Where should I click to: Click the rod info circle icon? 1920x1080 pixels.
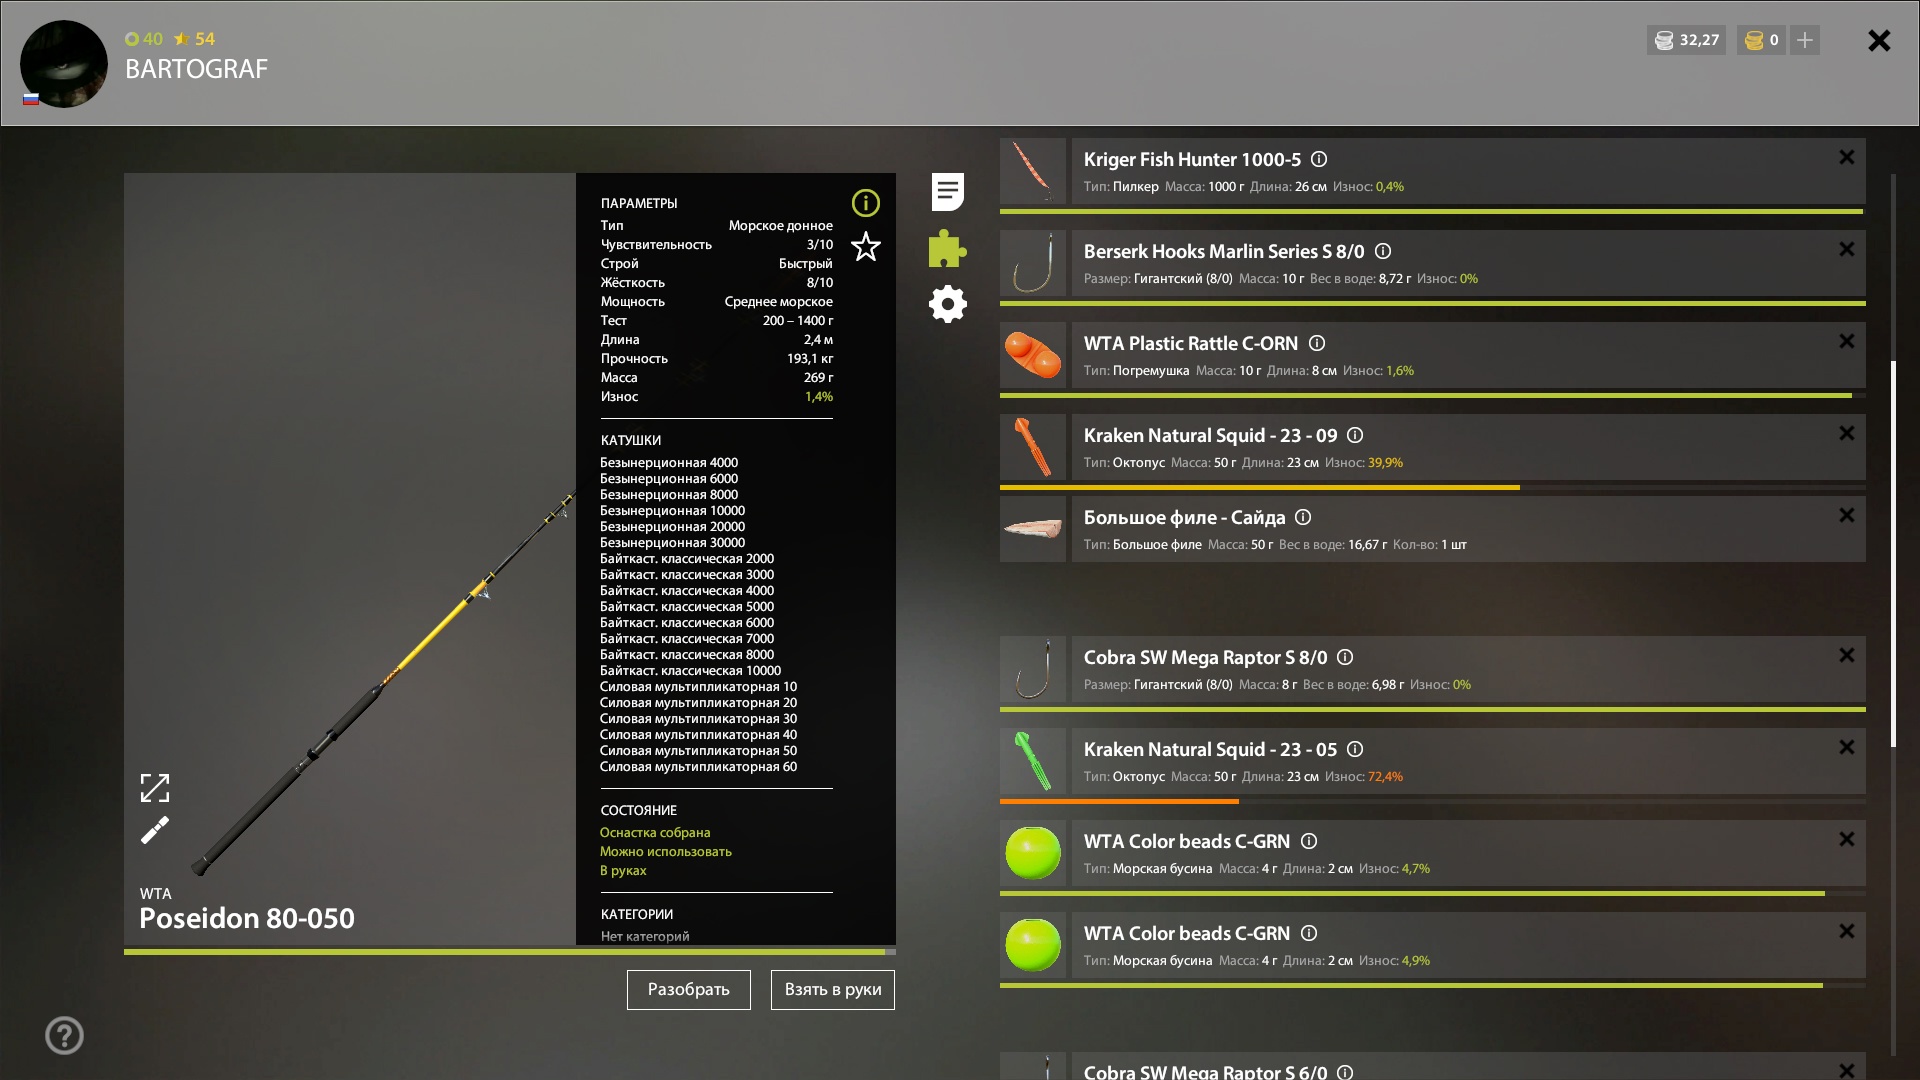pyautogui.click(x=866, y=203)
